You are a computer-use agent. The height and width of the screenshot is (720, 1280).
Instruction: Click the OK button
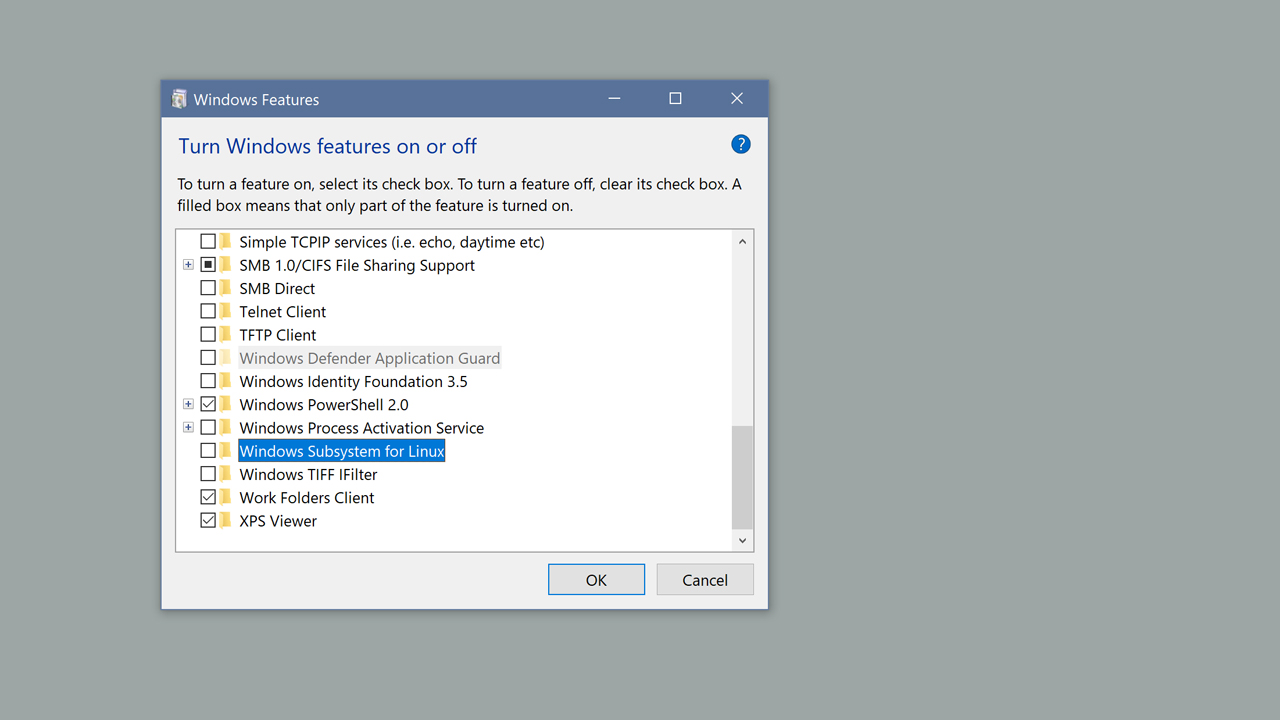596,579
